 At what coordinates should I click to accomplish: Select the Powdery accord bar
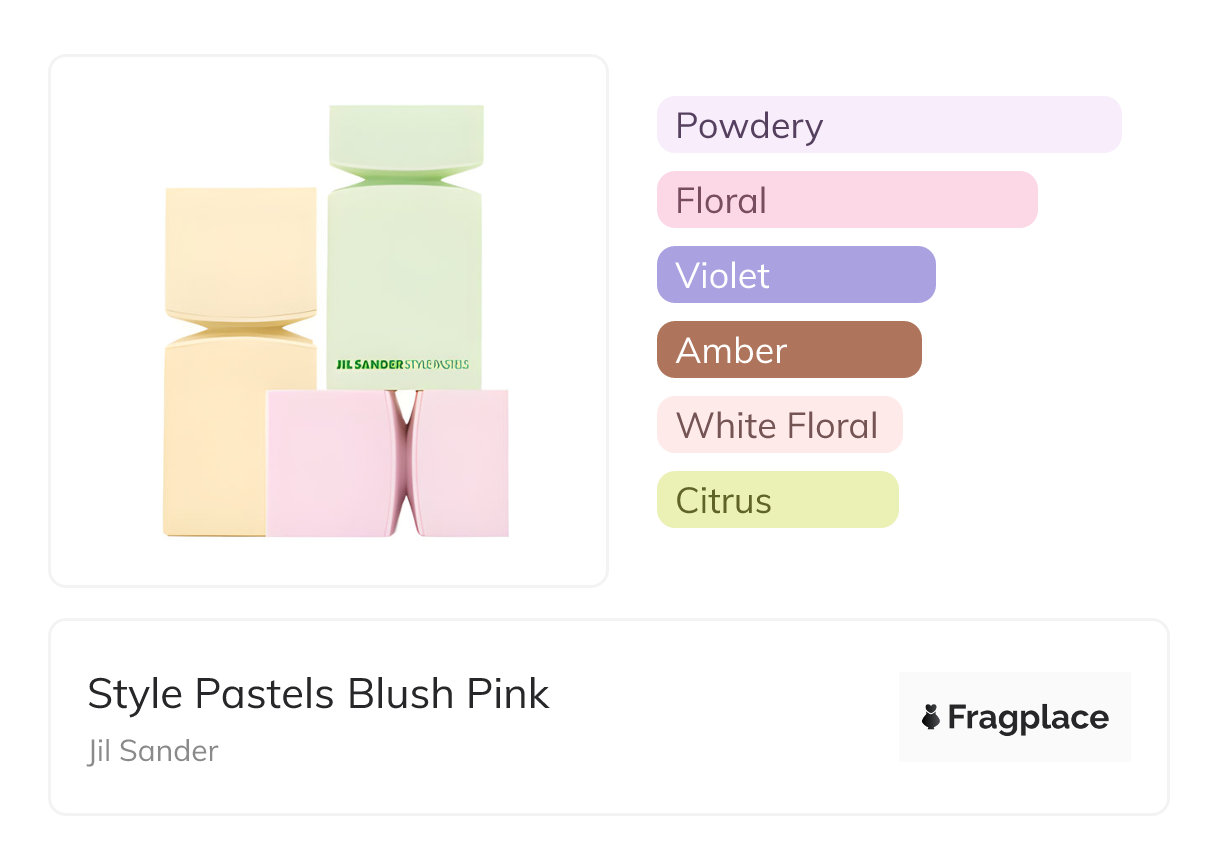point(888,125)
